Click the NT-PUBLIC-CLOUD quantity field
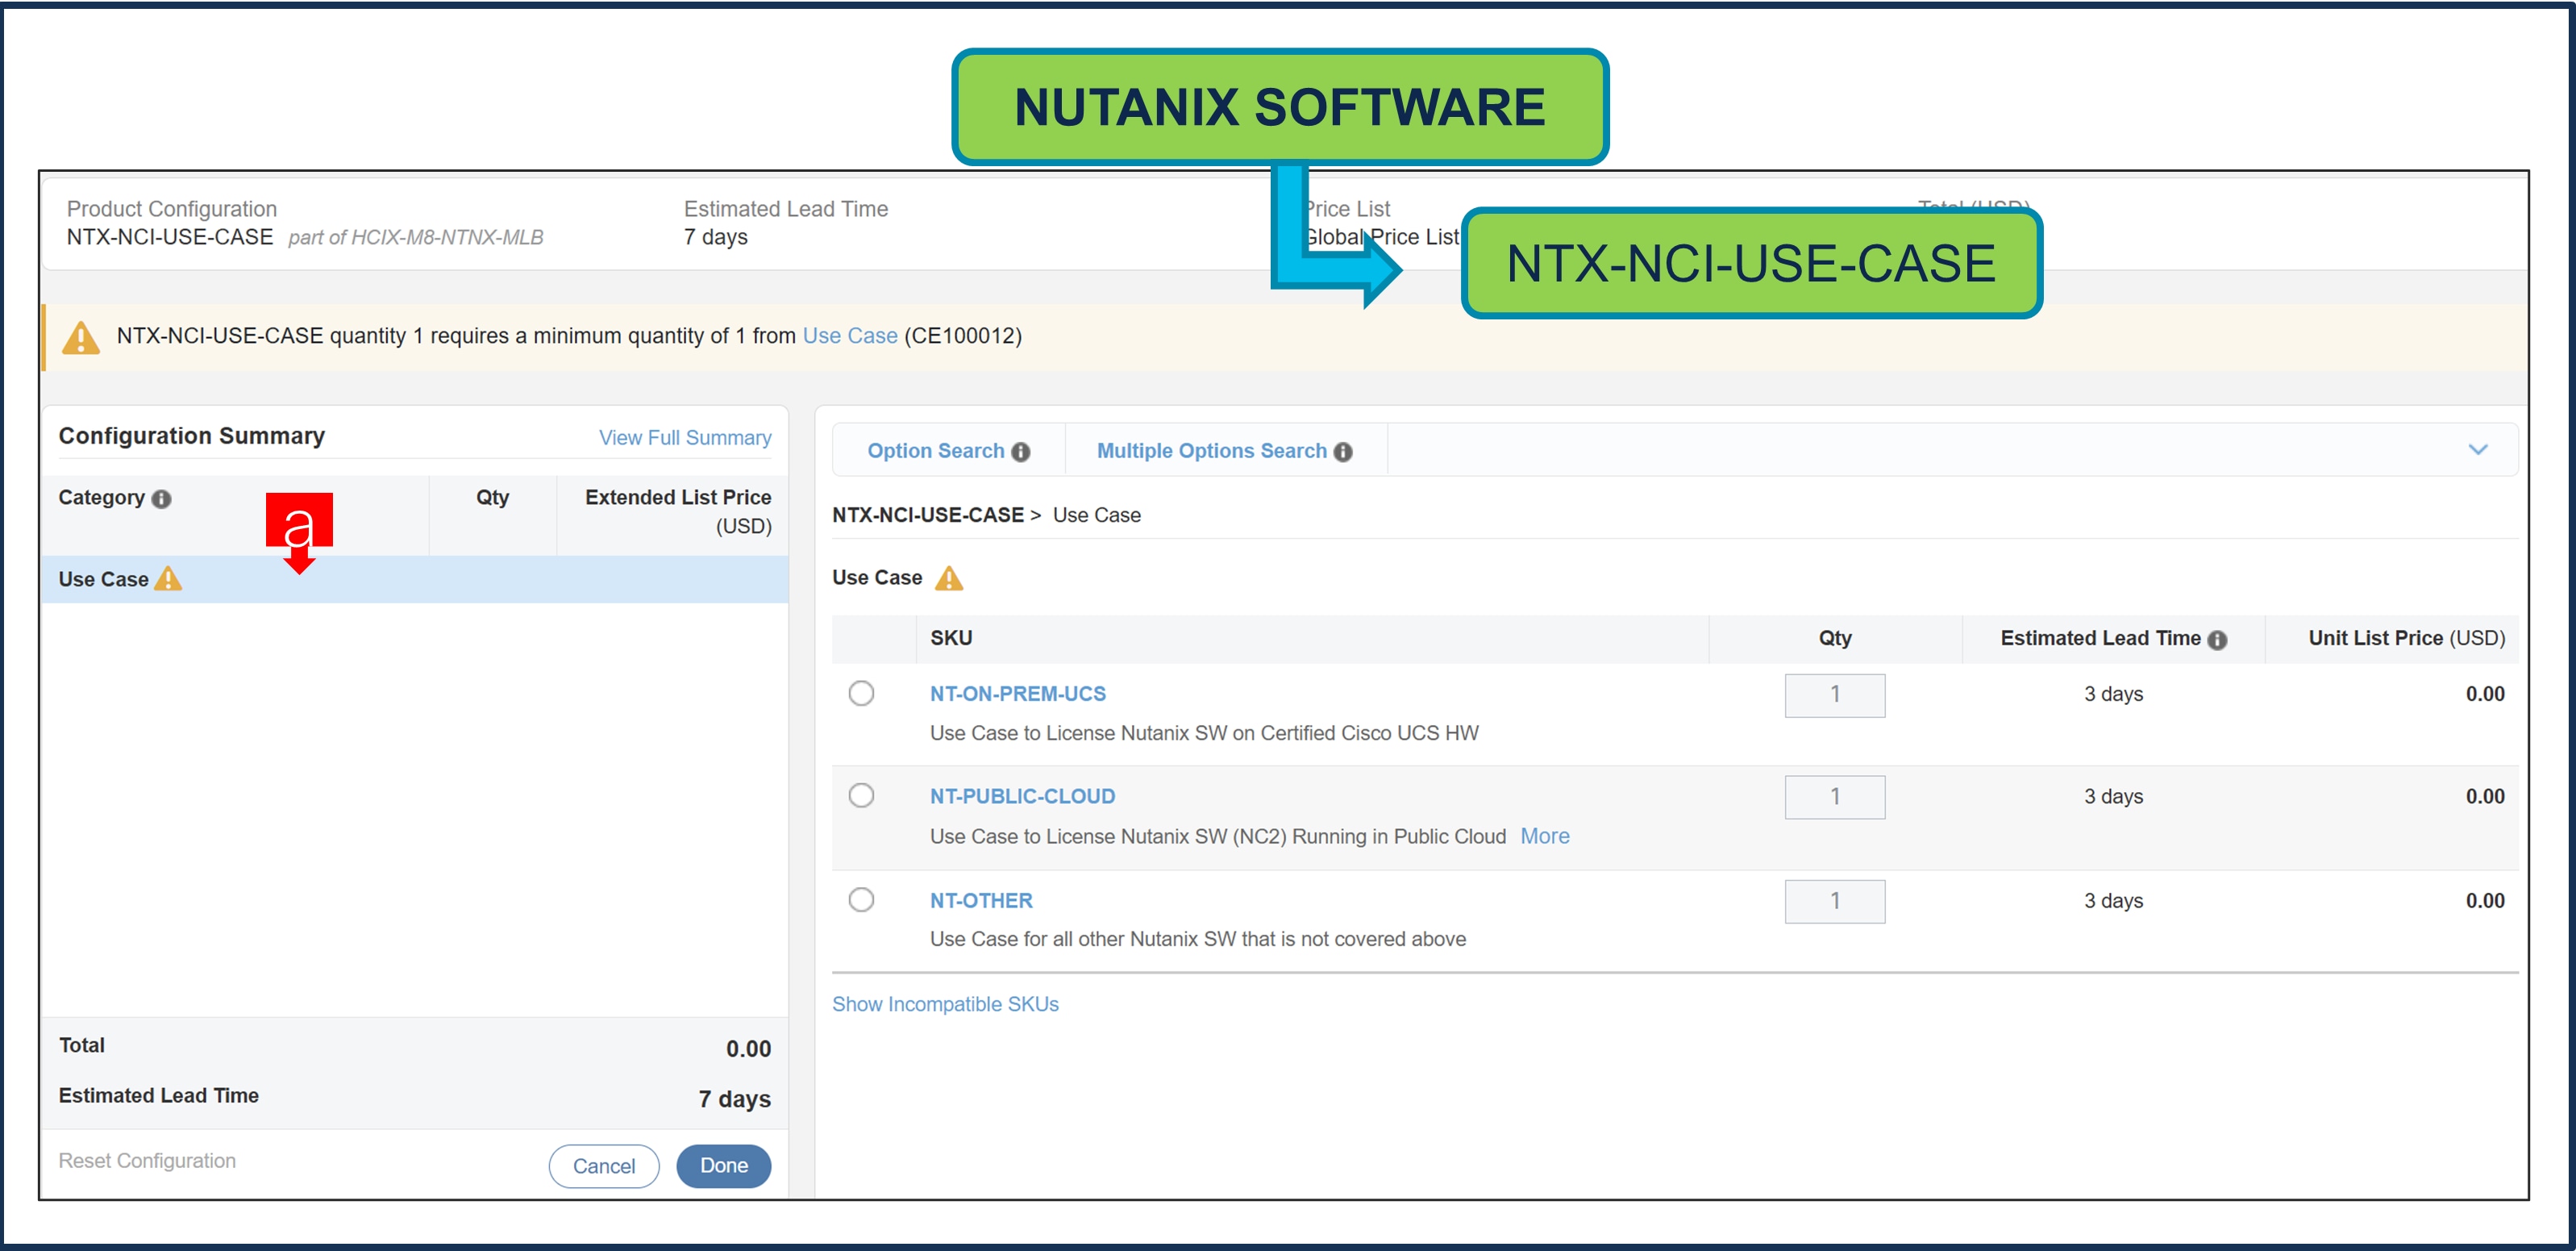Image resolution: width=2576 pixels, height=1251 pixels. tap(1834, 796)
